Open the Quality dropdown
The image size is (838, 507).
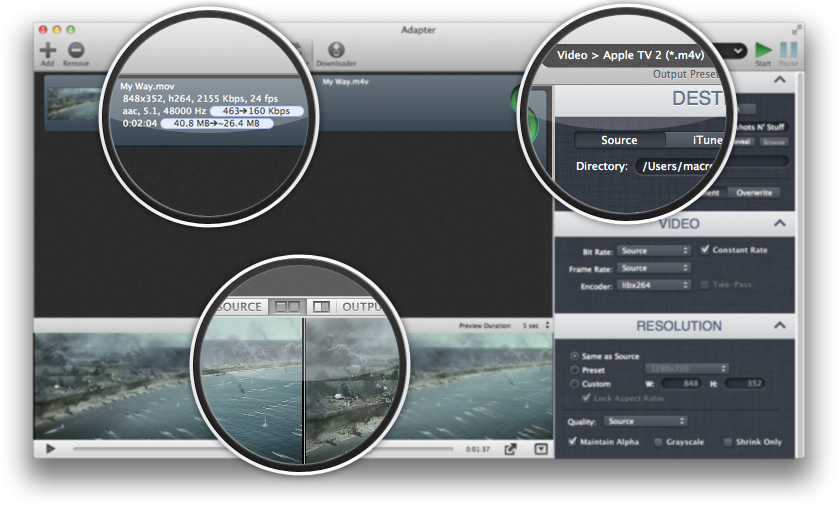point(646,422)
